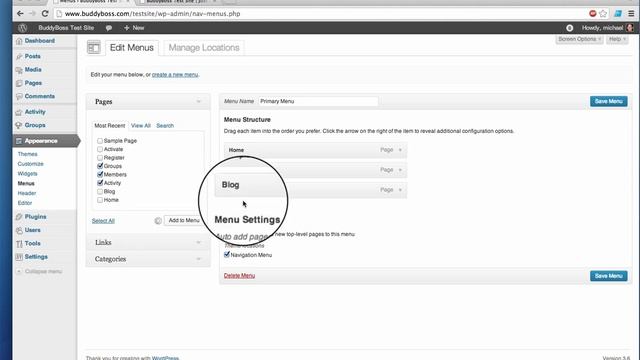Reload the page with refresh icon
This screenshot has width=640, height=360.
(45, 13)
